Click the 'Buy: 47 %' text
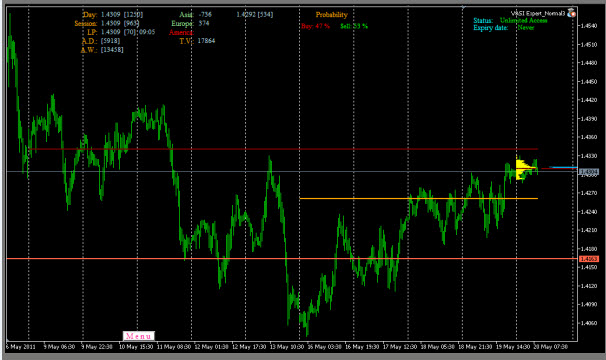 [x=315, y=26]
